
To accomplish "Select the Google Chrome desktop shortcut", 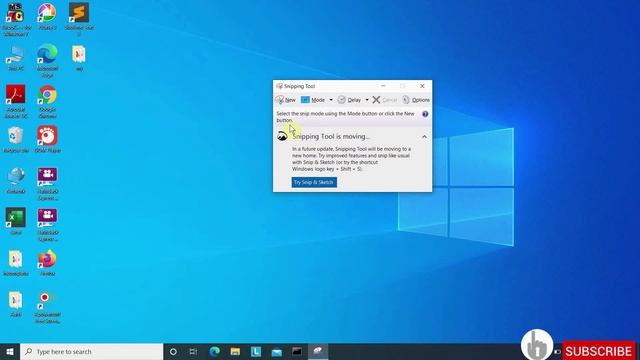I will point(47,102).
